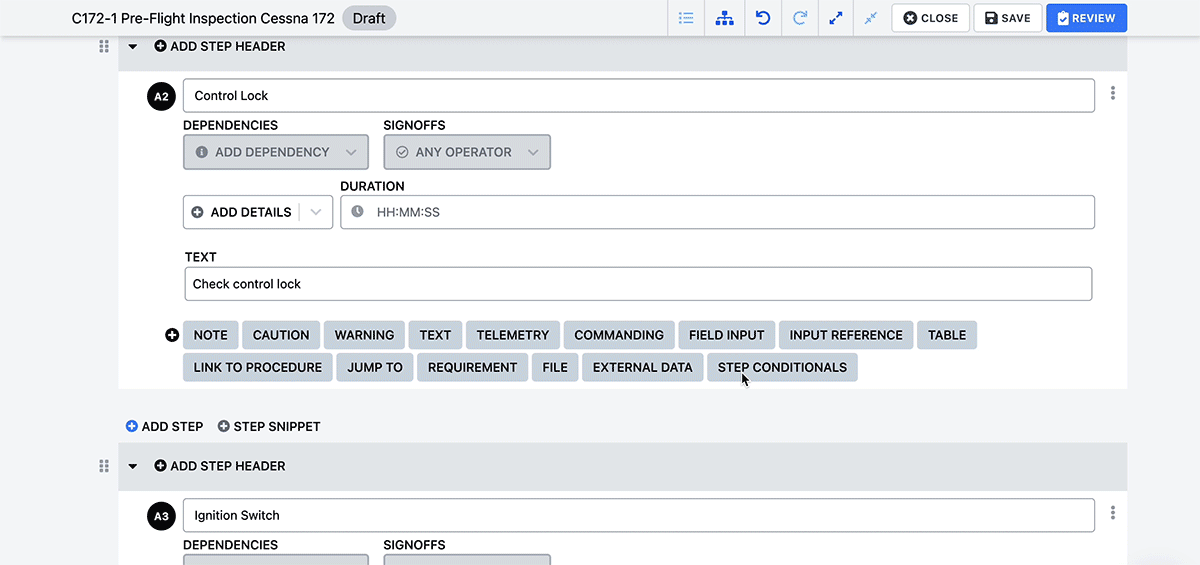Image resolution: width=1200 pixels, height=565 pixels.
Task: Edit the 'Check control lock' text field
Action: (638, 284)
